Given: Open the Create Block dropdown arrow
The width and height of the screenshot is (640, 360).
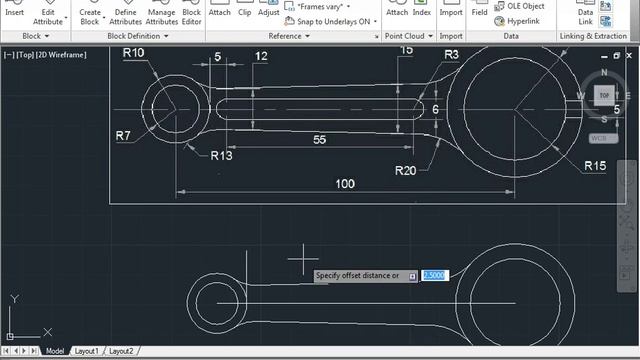Looking at the screenshot, I should click(x=104, y=18).
